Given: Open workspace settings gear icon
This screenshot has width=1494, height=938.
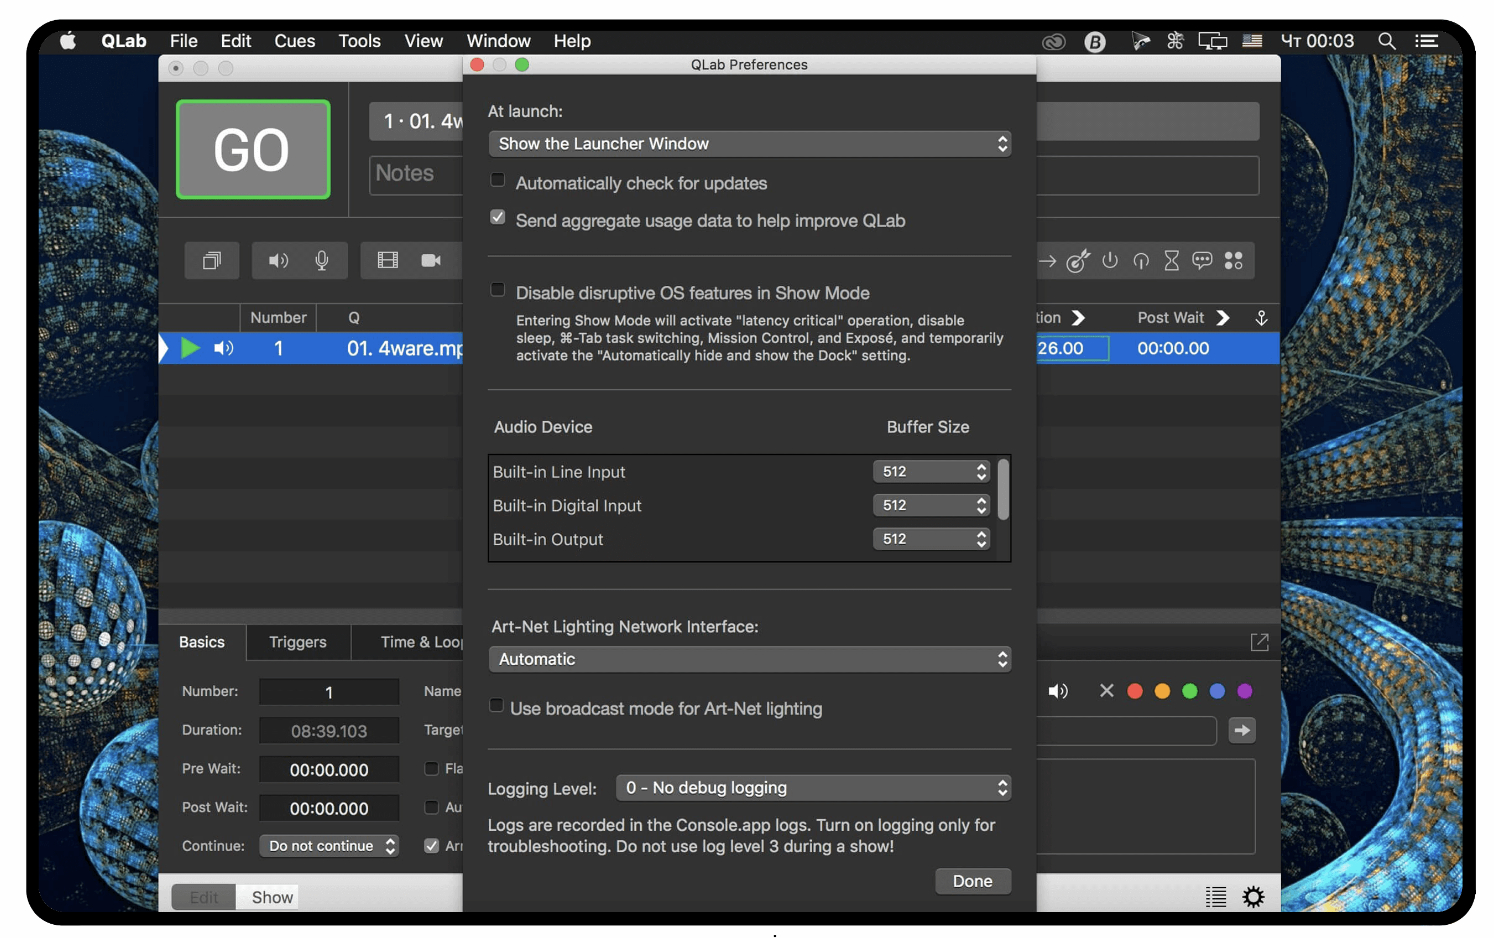Looking at the screenshot, I should click(1253, 897).
